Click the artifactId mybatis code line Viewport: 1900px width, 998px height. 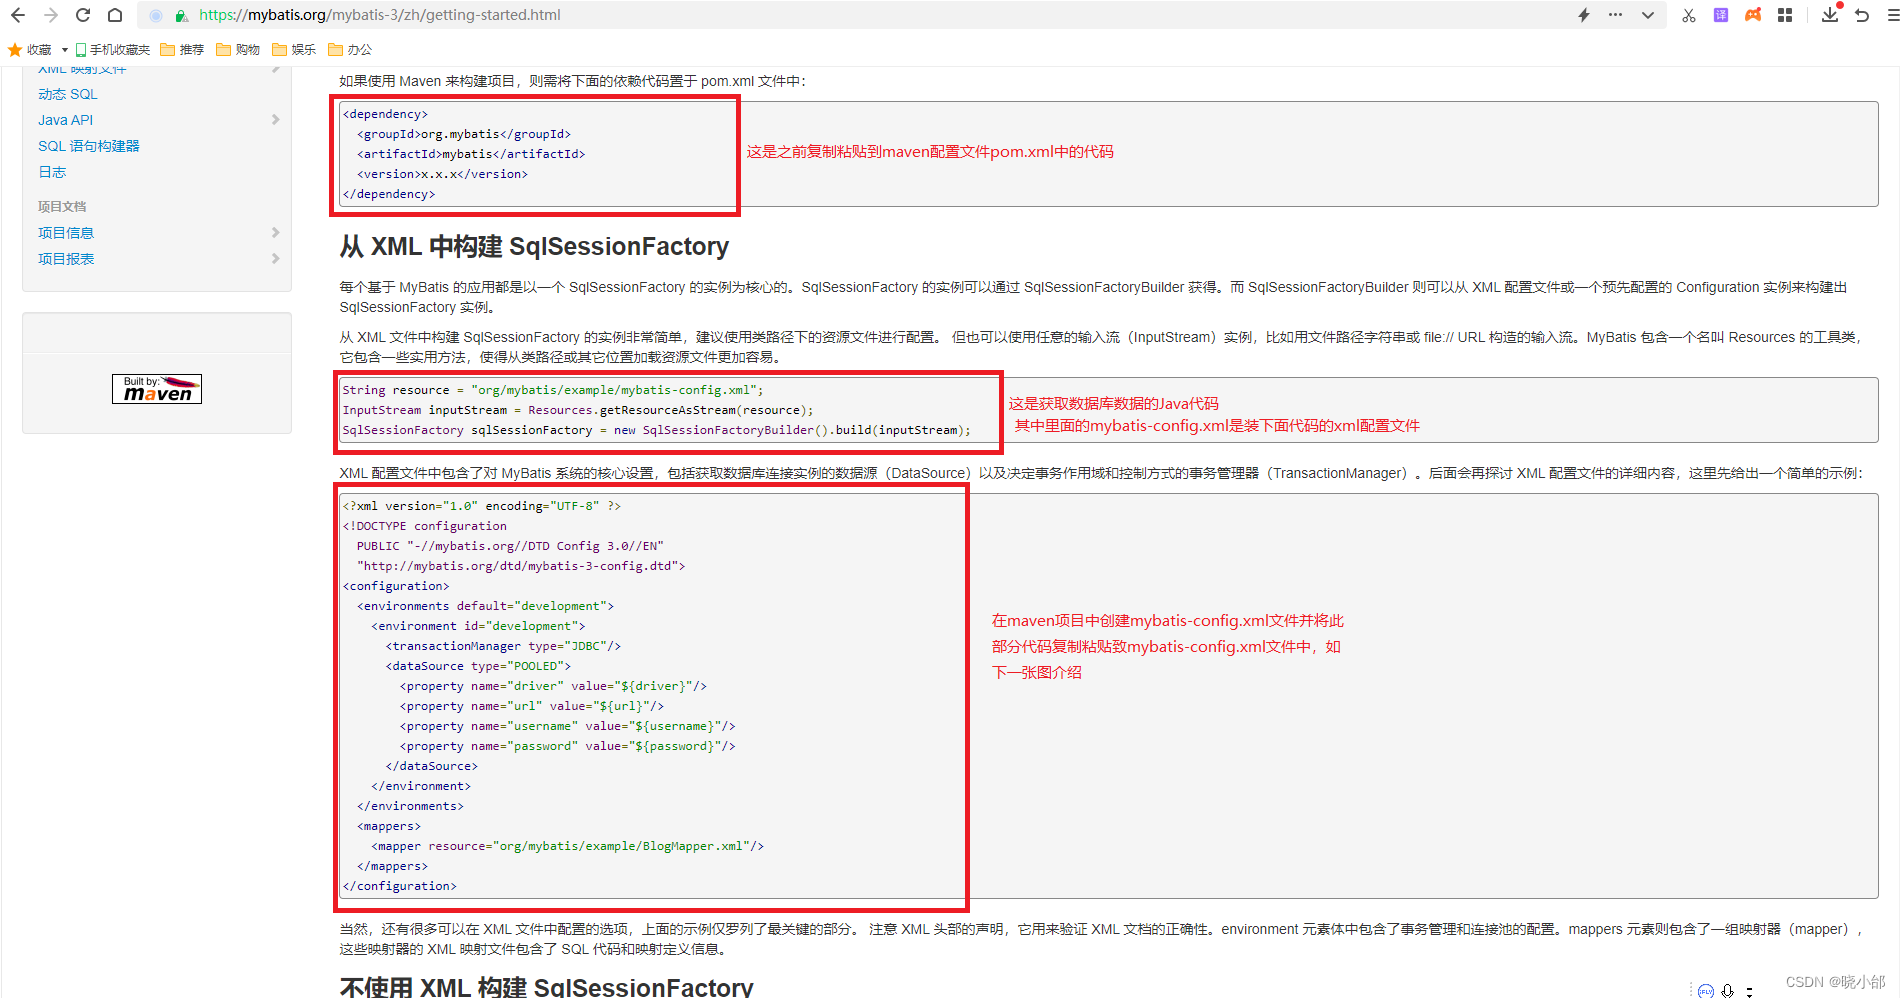(x=471, y=154)
